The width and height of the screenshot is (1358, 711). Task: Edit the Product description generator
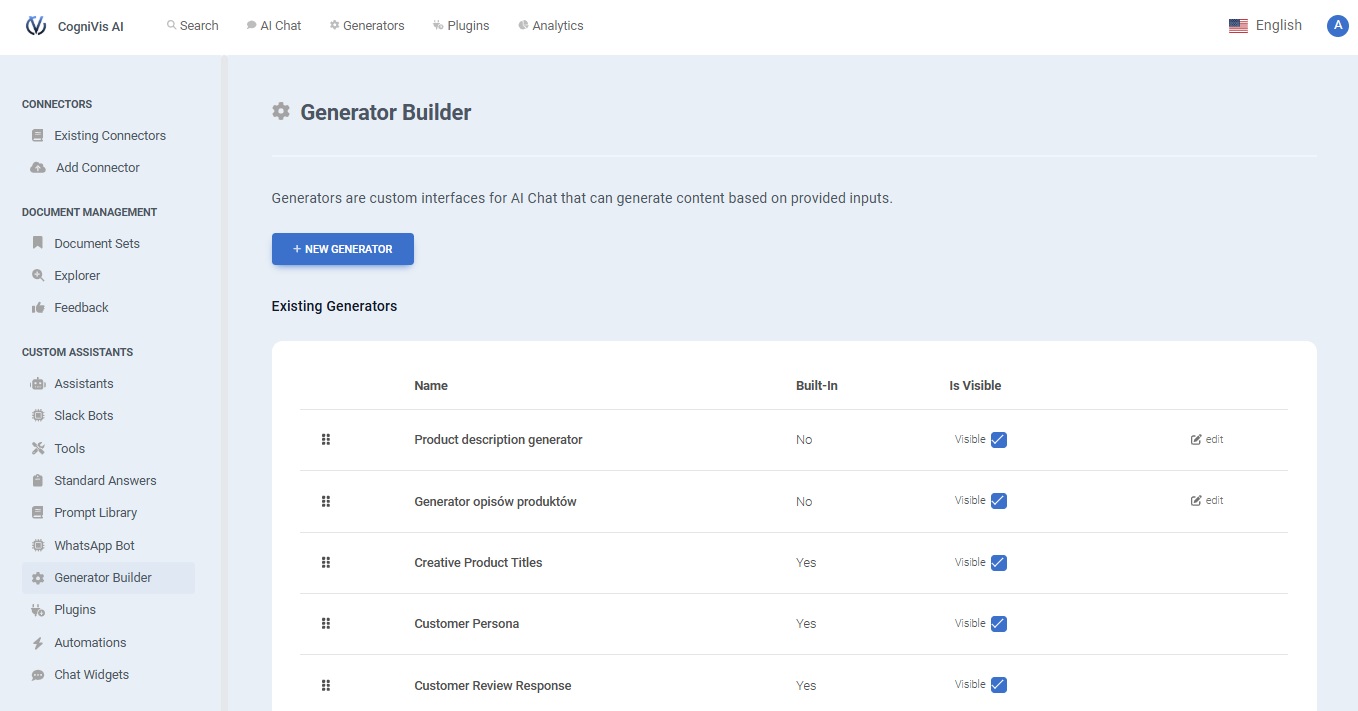[x=1207, y=440]
